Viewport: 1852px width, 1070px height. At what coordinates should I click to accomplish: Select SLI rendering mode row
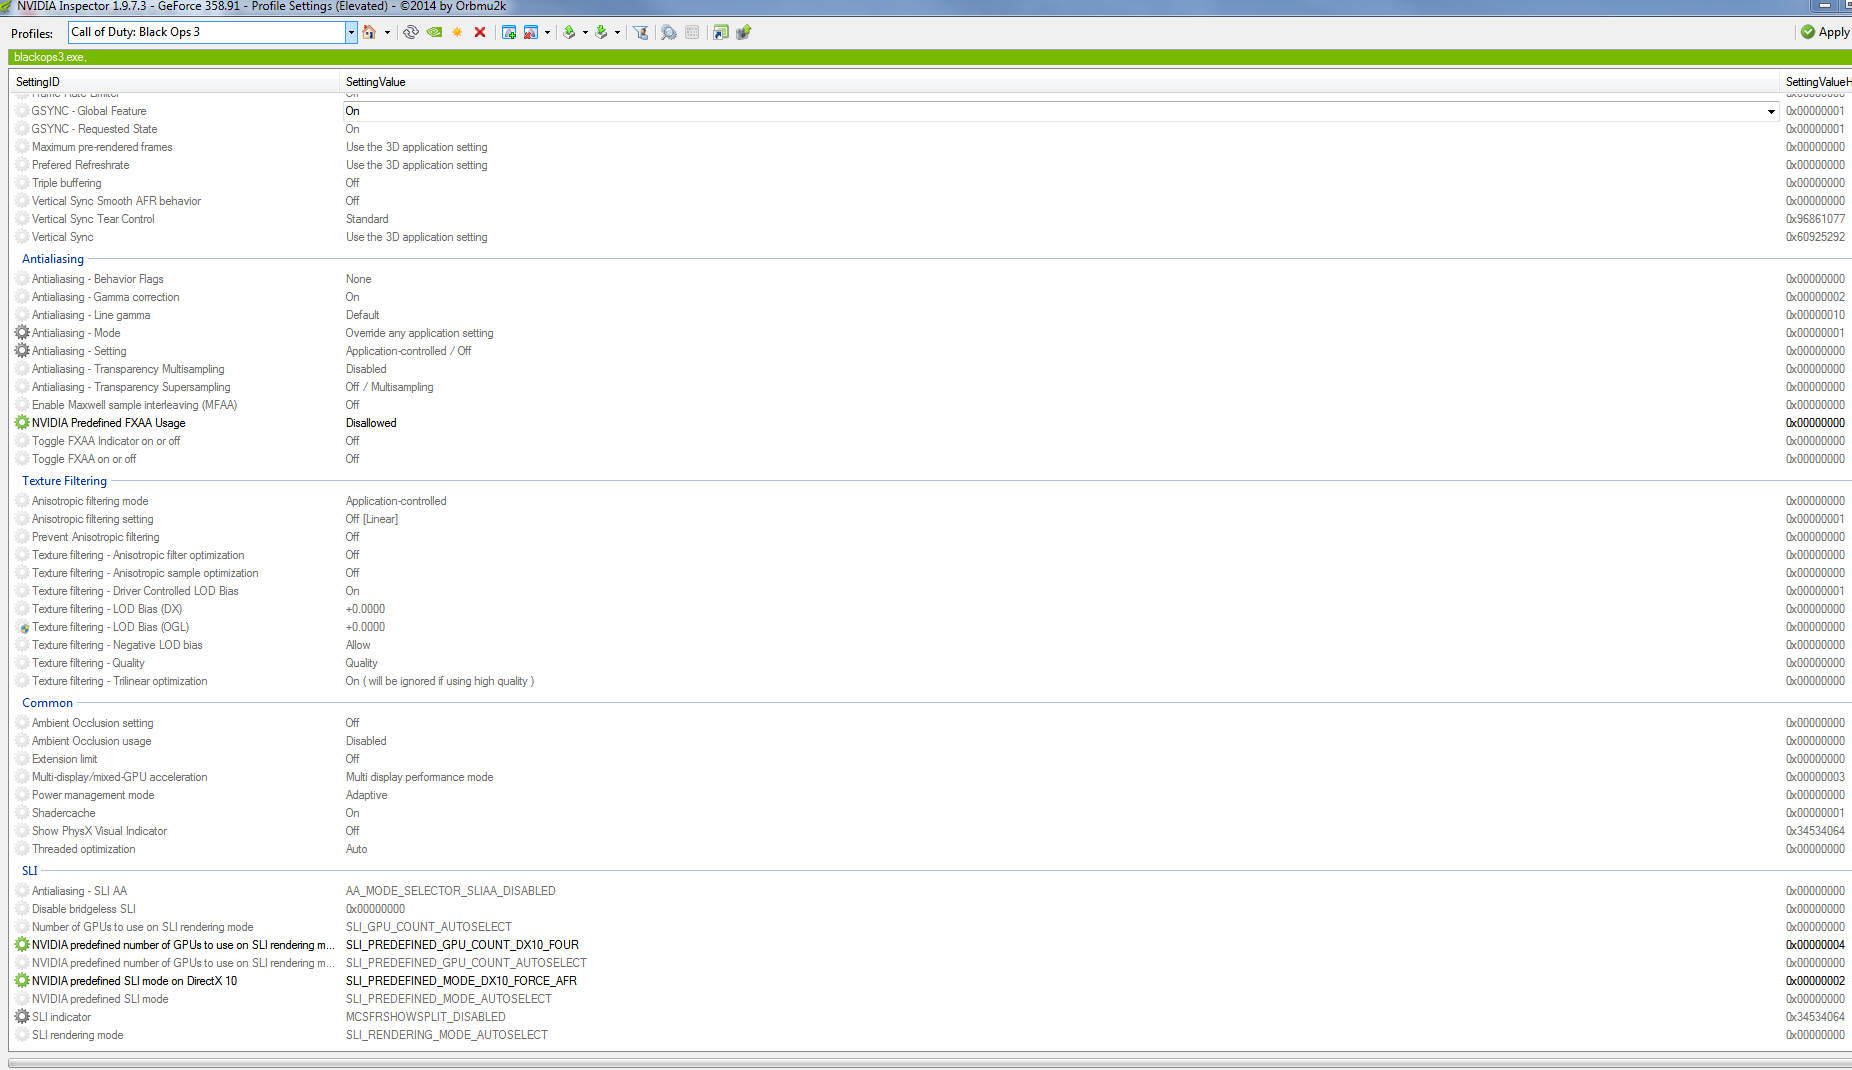930,1035
